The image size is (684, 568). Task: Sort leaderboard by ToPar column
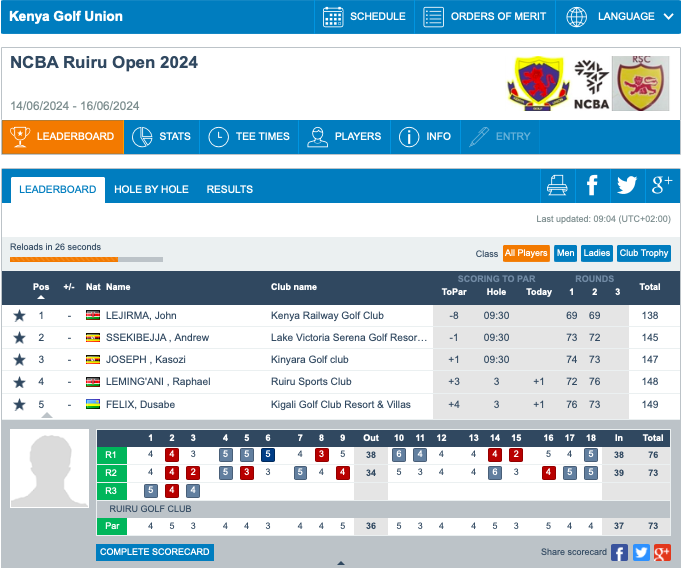point(454,292)
